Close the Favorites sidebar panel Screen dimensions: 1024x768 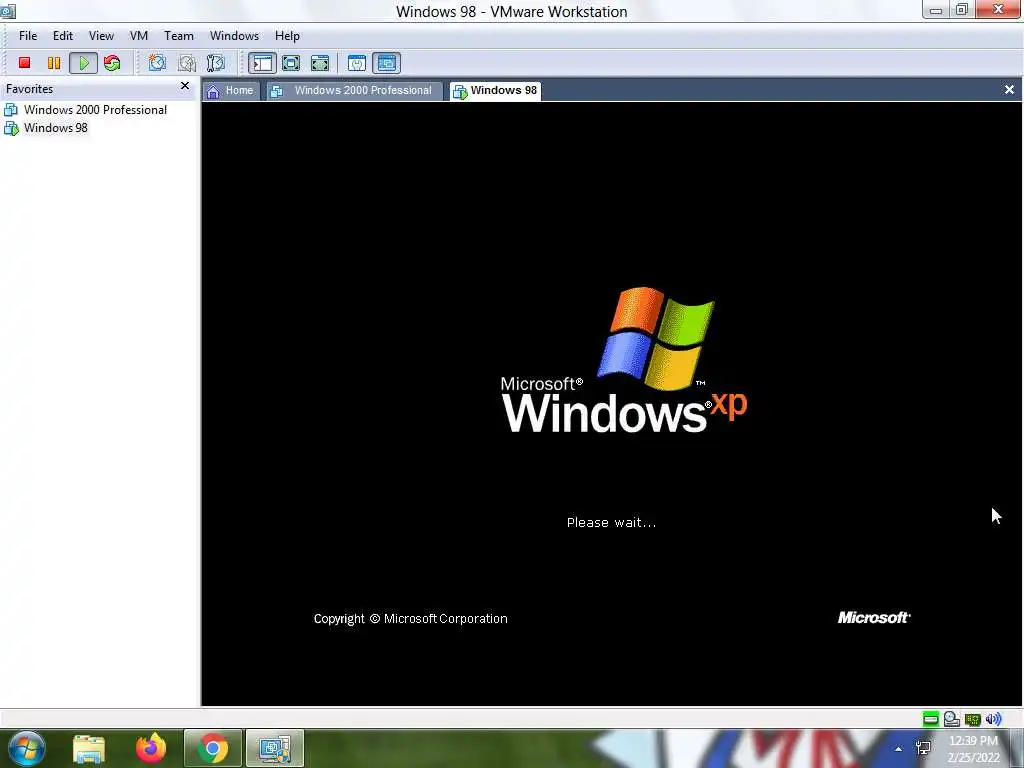[x=185, y=86]
